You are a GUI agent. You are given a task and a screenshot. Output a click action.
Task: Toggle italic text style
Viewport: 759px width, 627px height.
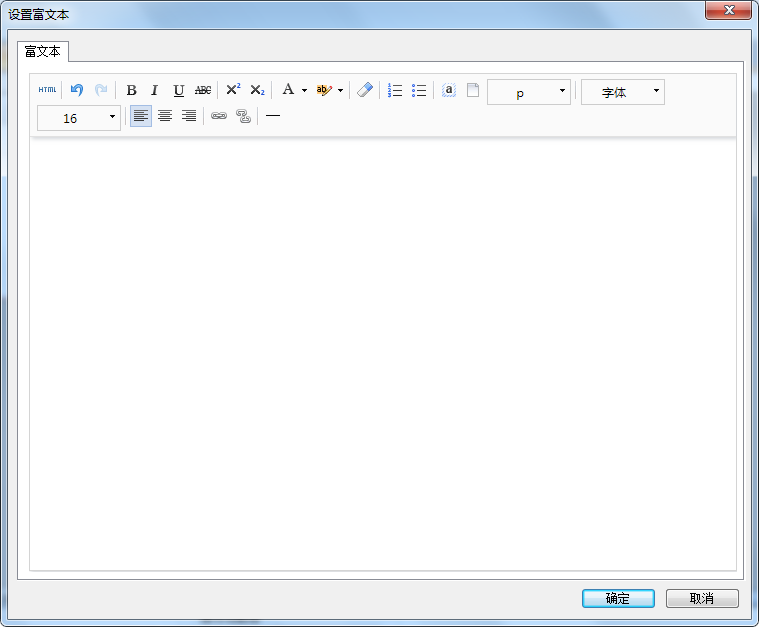(155, 90)
